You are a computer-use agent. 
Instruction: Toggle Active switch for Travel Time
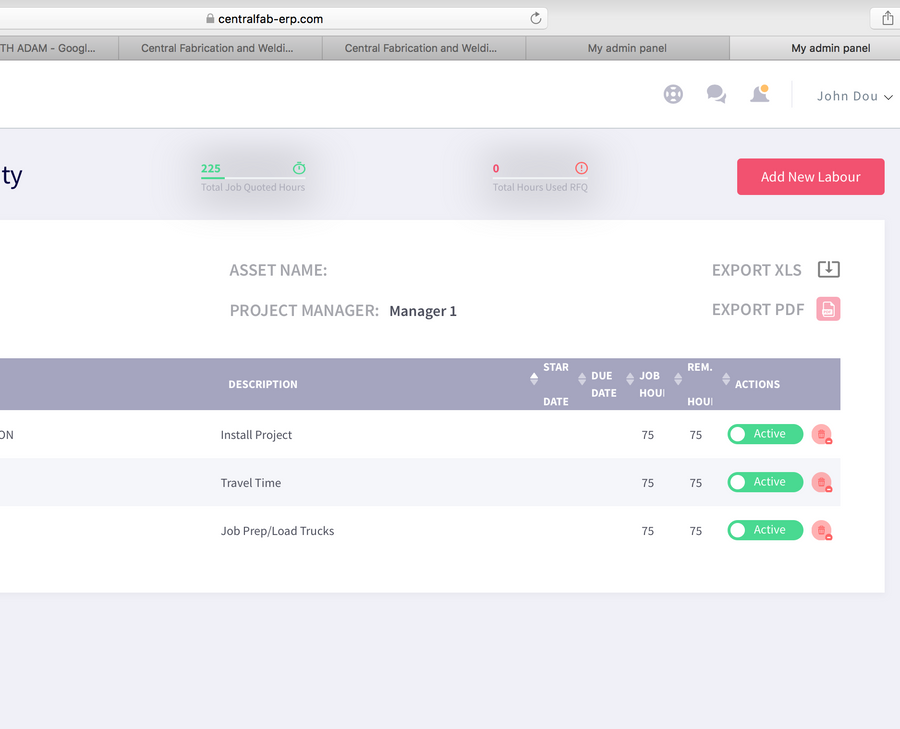pyautogui.click(x=765, y=482)
